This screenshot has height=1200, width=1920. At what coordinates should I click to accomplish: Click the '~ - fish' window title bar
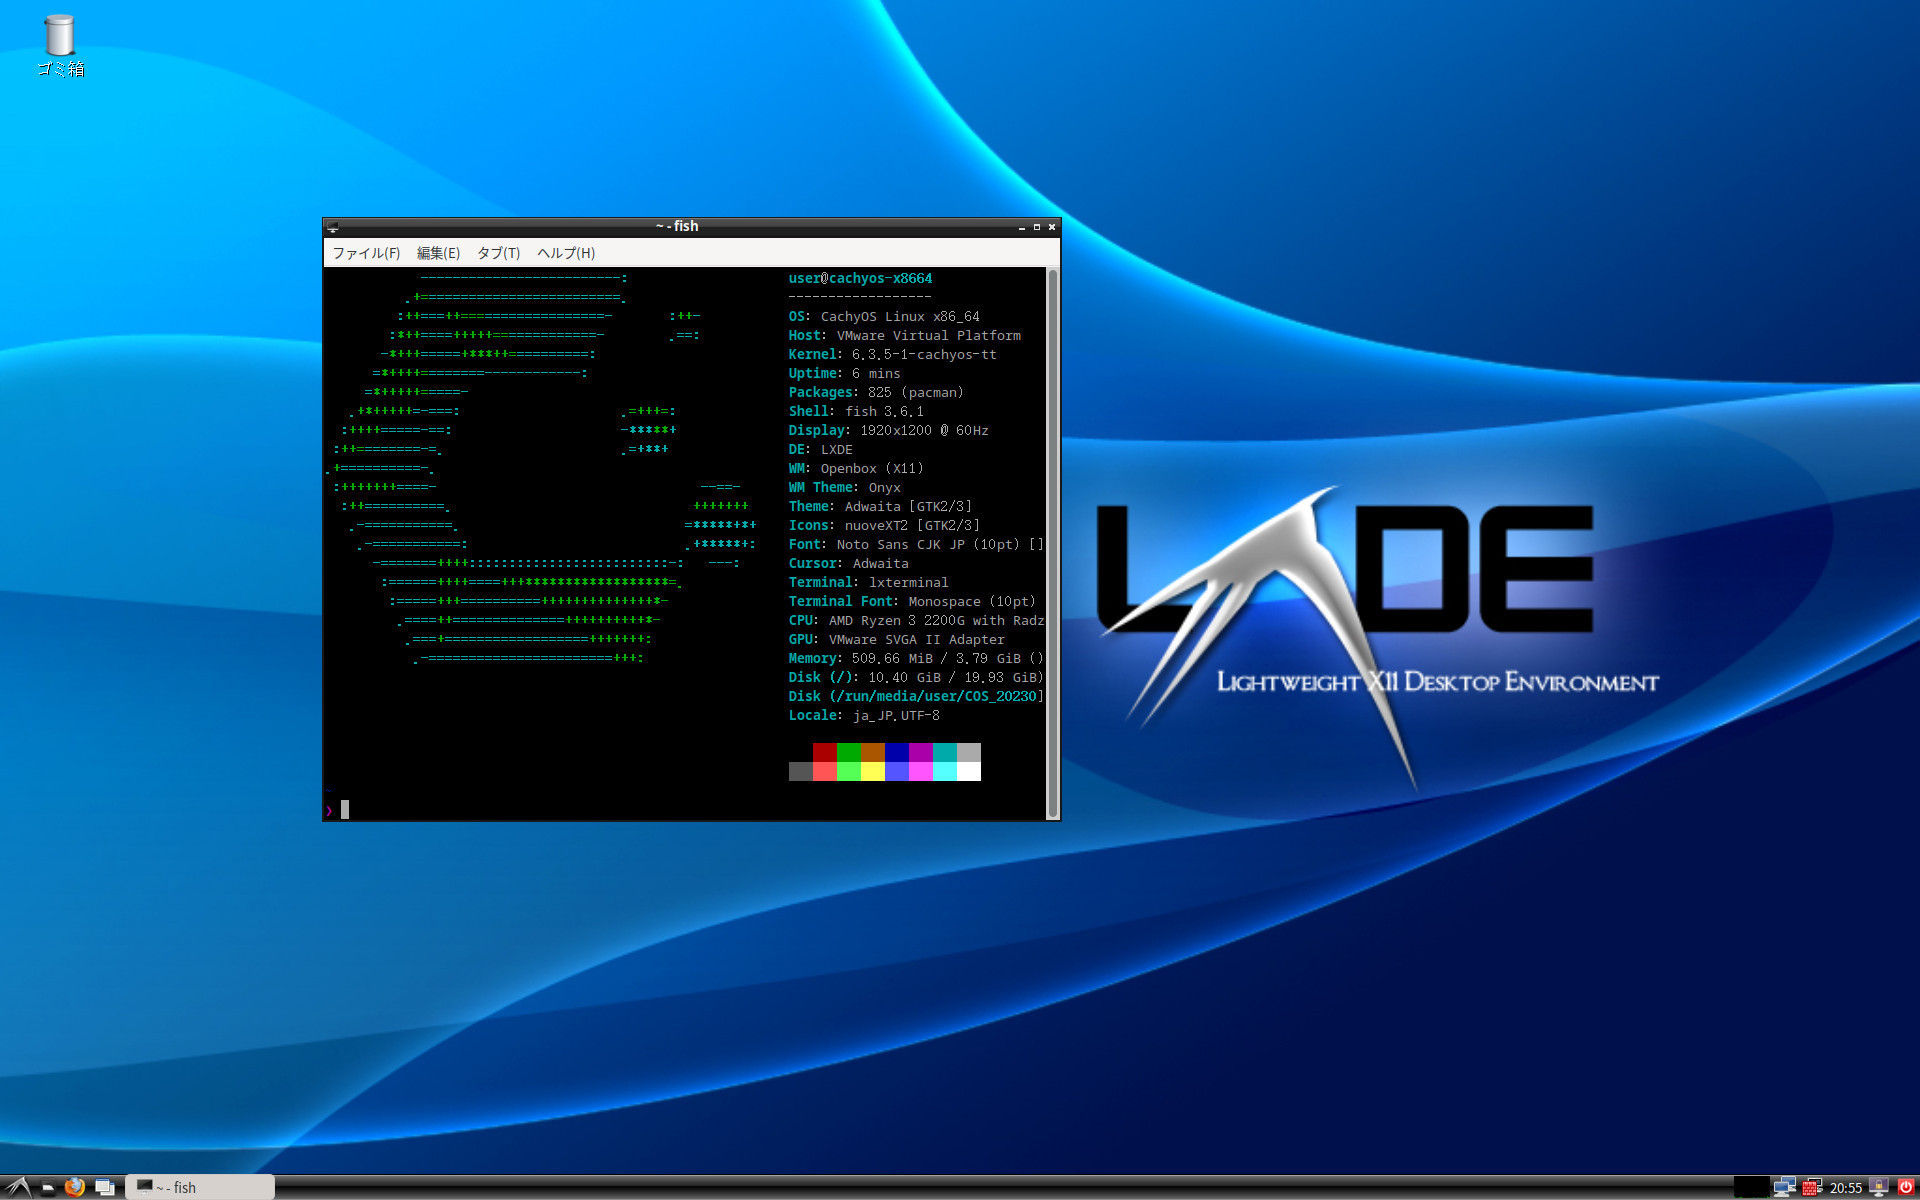pyautogui.click(x=677, y=227)
